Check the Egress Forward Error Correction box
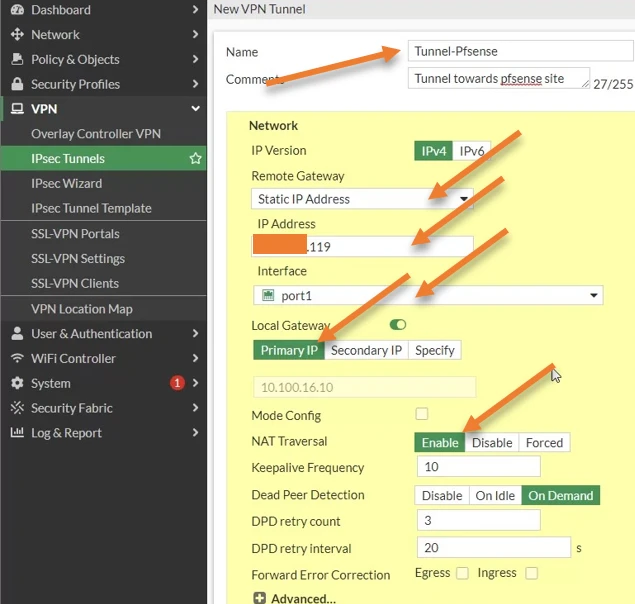635x604 pixels. (462, 573)
